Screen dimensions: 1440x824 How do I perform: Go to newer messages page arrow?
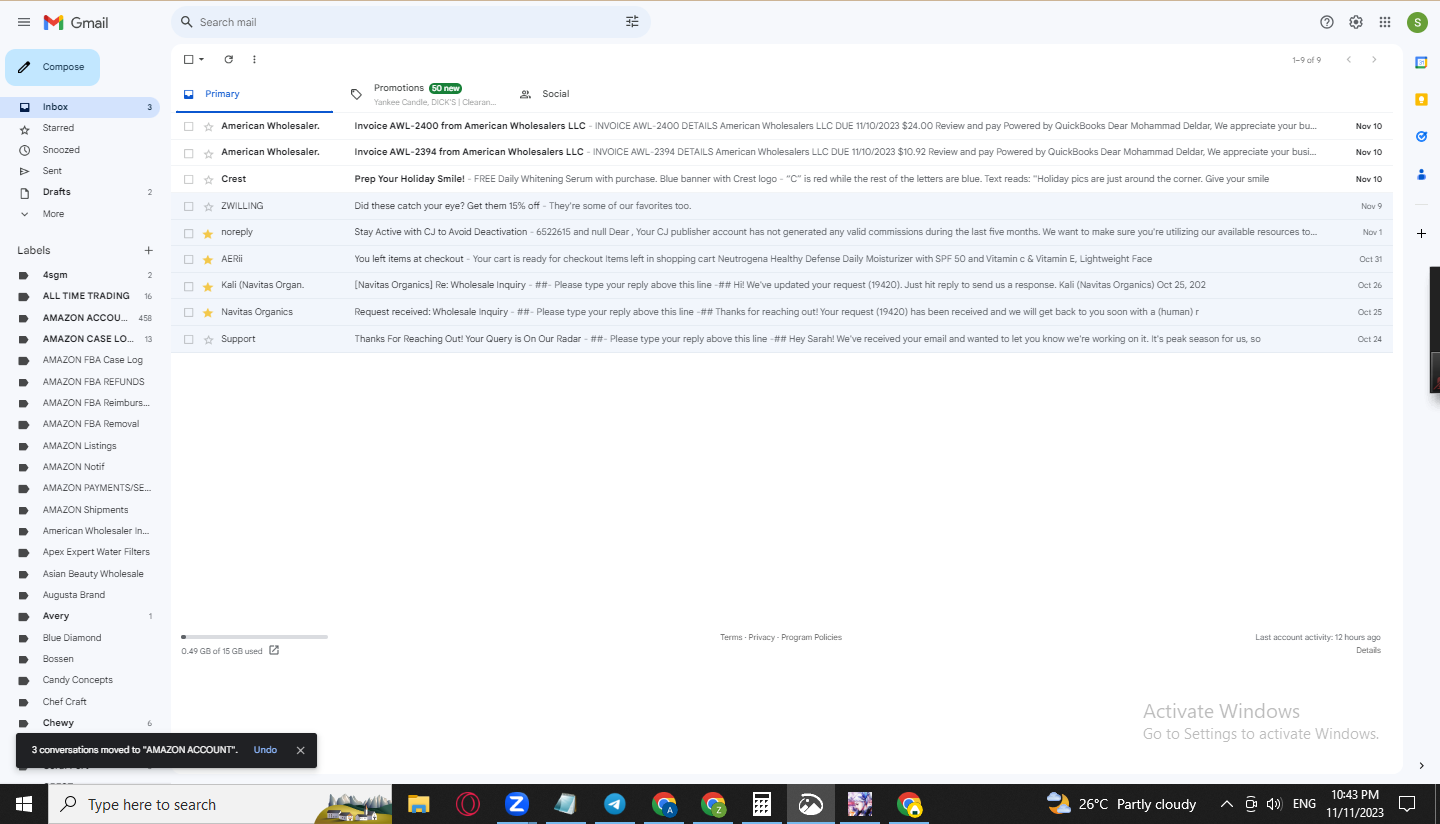[x=1348, y=60]
